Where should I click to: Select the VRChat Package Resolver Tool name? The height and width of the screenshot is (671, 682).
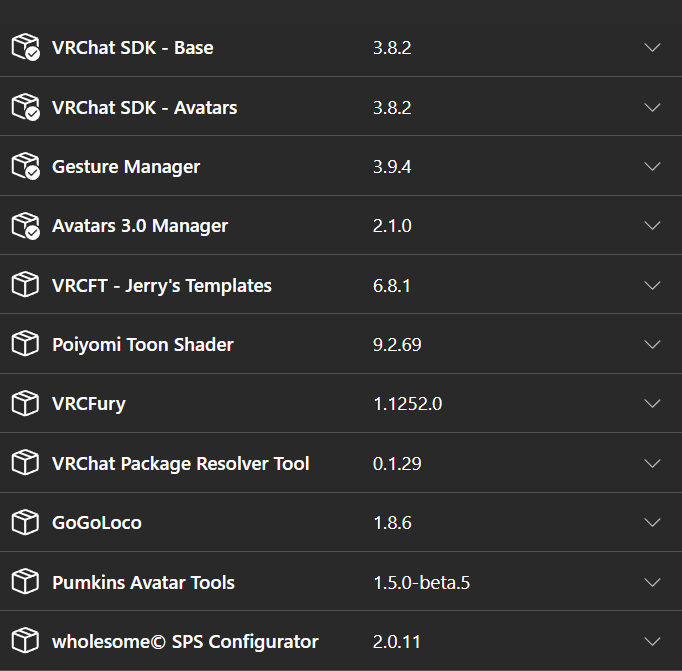(x=180, y=463)
